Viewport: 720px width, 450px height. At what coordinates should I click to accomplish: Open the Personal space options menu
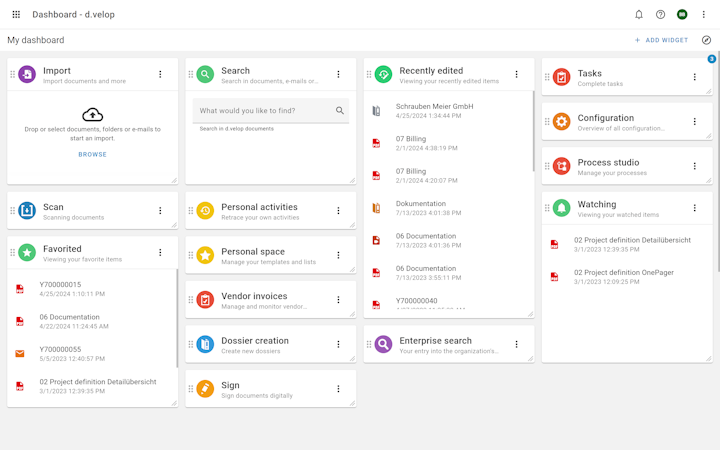click(x=338, y=255)
